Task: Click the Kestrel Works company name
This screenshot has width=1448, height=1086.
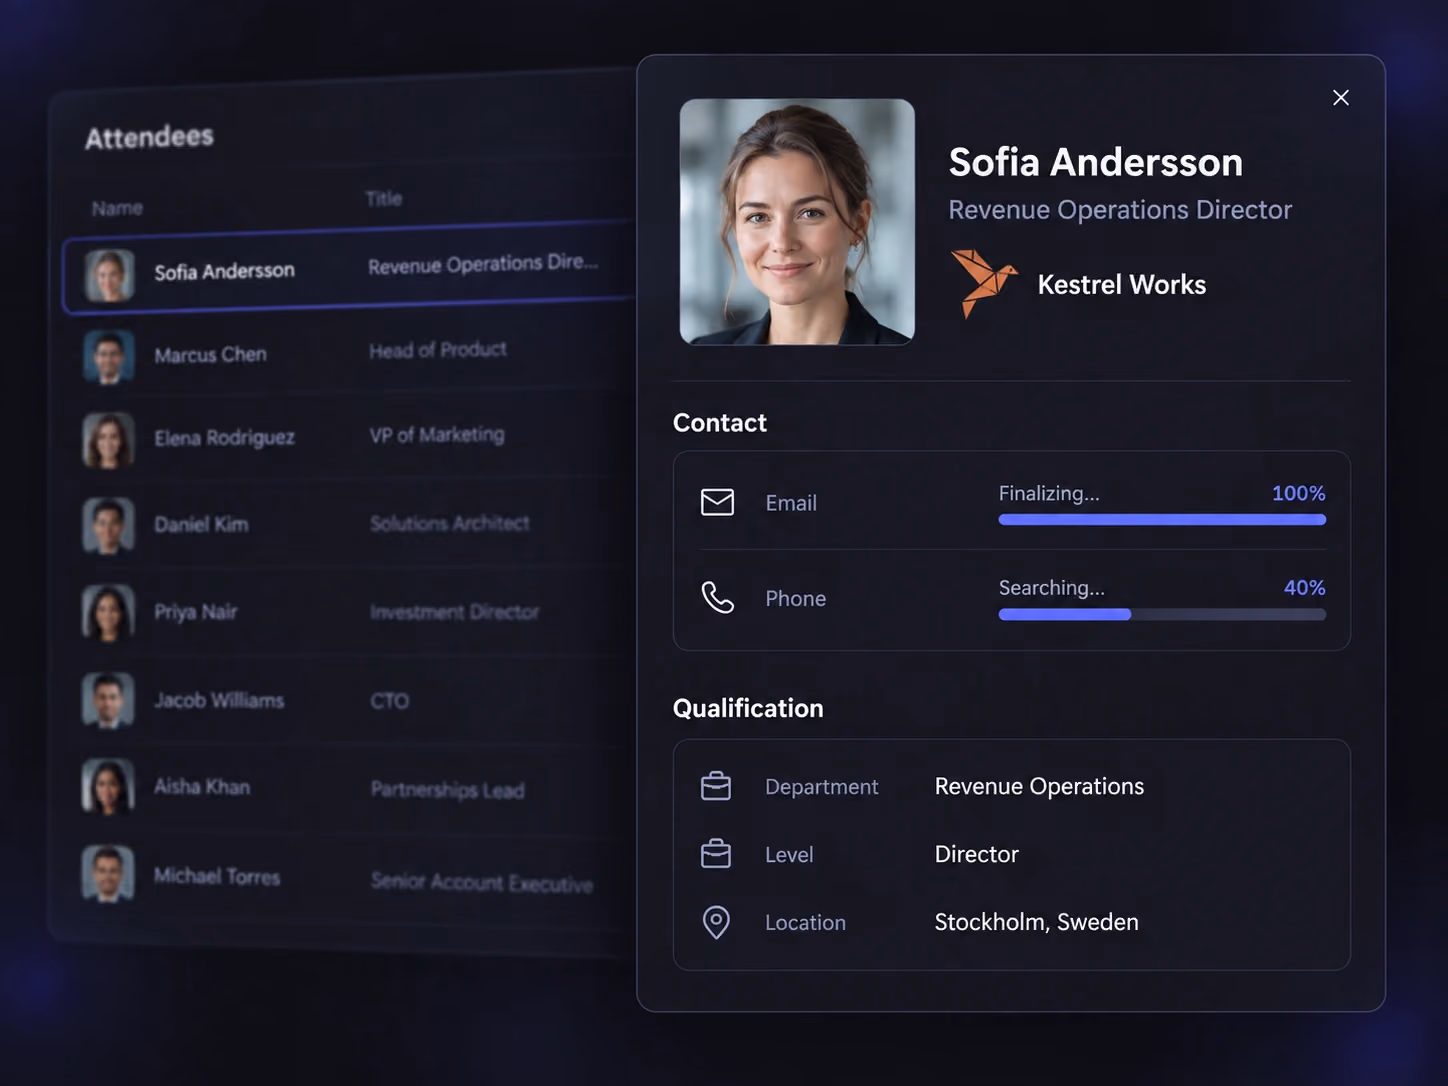Action: 1122,285
